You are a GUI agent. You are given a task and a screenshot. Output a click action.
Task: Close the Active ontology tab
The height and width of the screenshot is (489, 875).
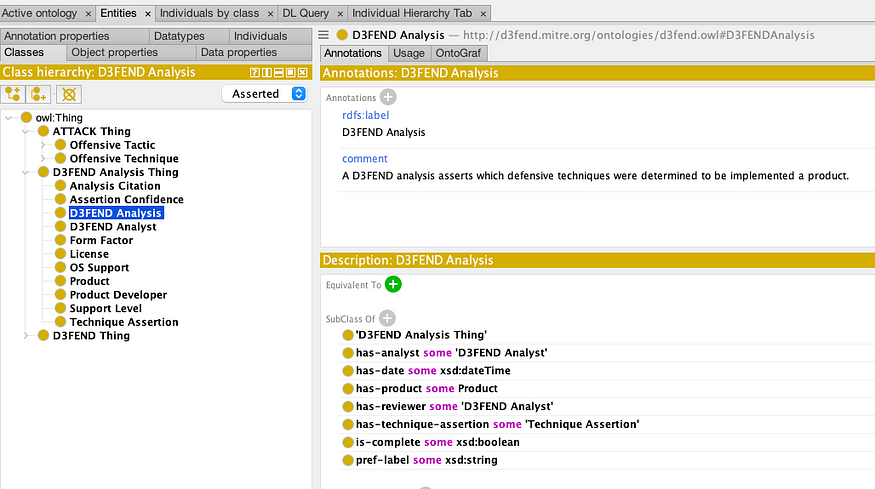(88, 13)
